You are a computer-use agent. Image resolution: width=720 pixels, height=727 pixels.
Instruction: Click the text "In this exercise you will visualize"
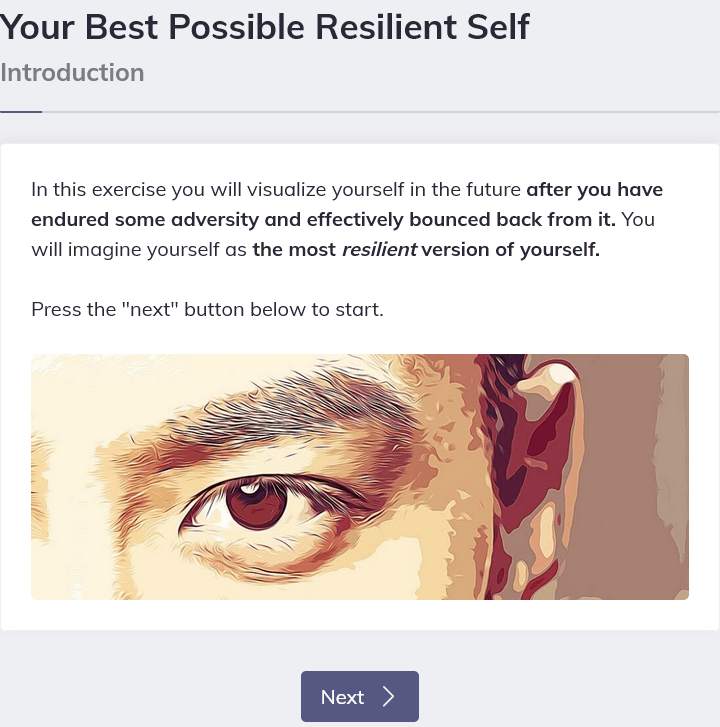pyautogui.click(x=172, y=189)
